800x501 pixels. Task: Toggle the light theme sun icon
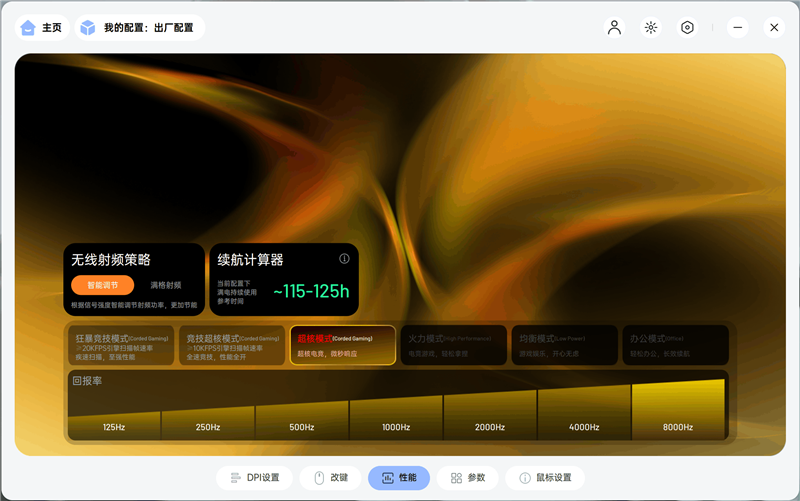(651, 28)
